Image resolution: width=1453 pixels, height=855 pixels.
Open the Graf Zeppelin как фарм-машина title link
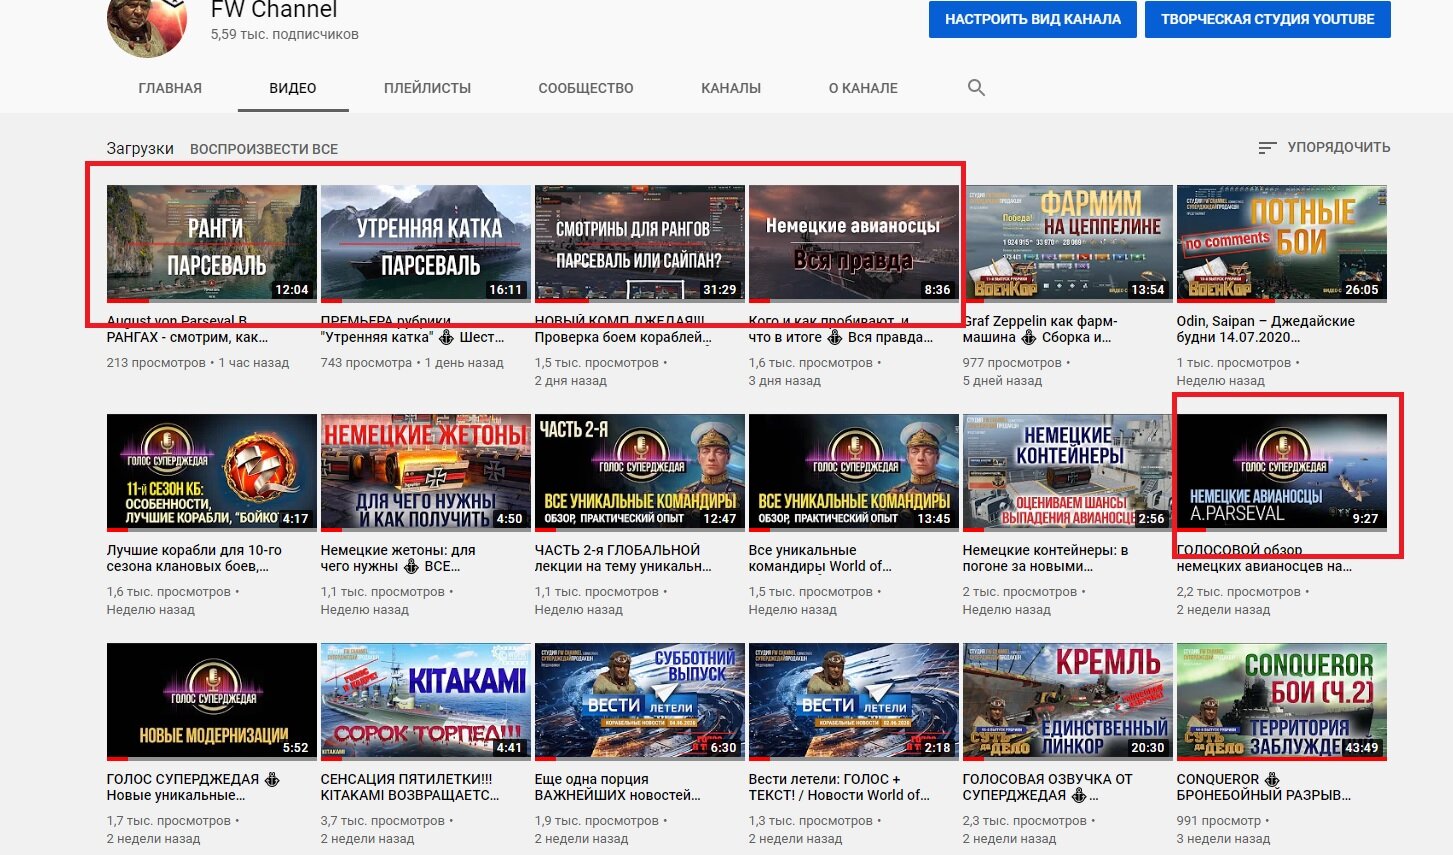1040,329
